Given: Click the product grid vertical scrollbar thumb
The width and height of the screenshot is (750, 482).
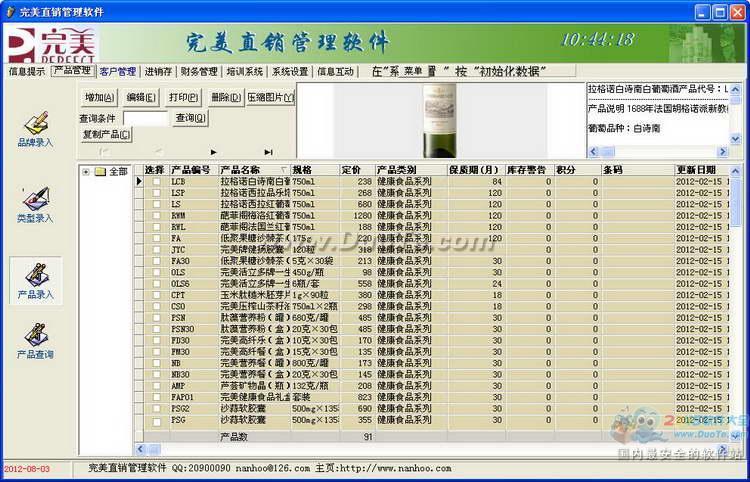Looking at the screenshot, I should 736,201.
